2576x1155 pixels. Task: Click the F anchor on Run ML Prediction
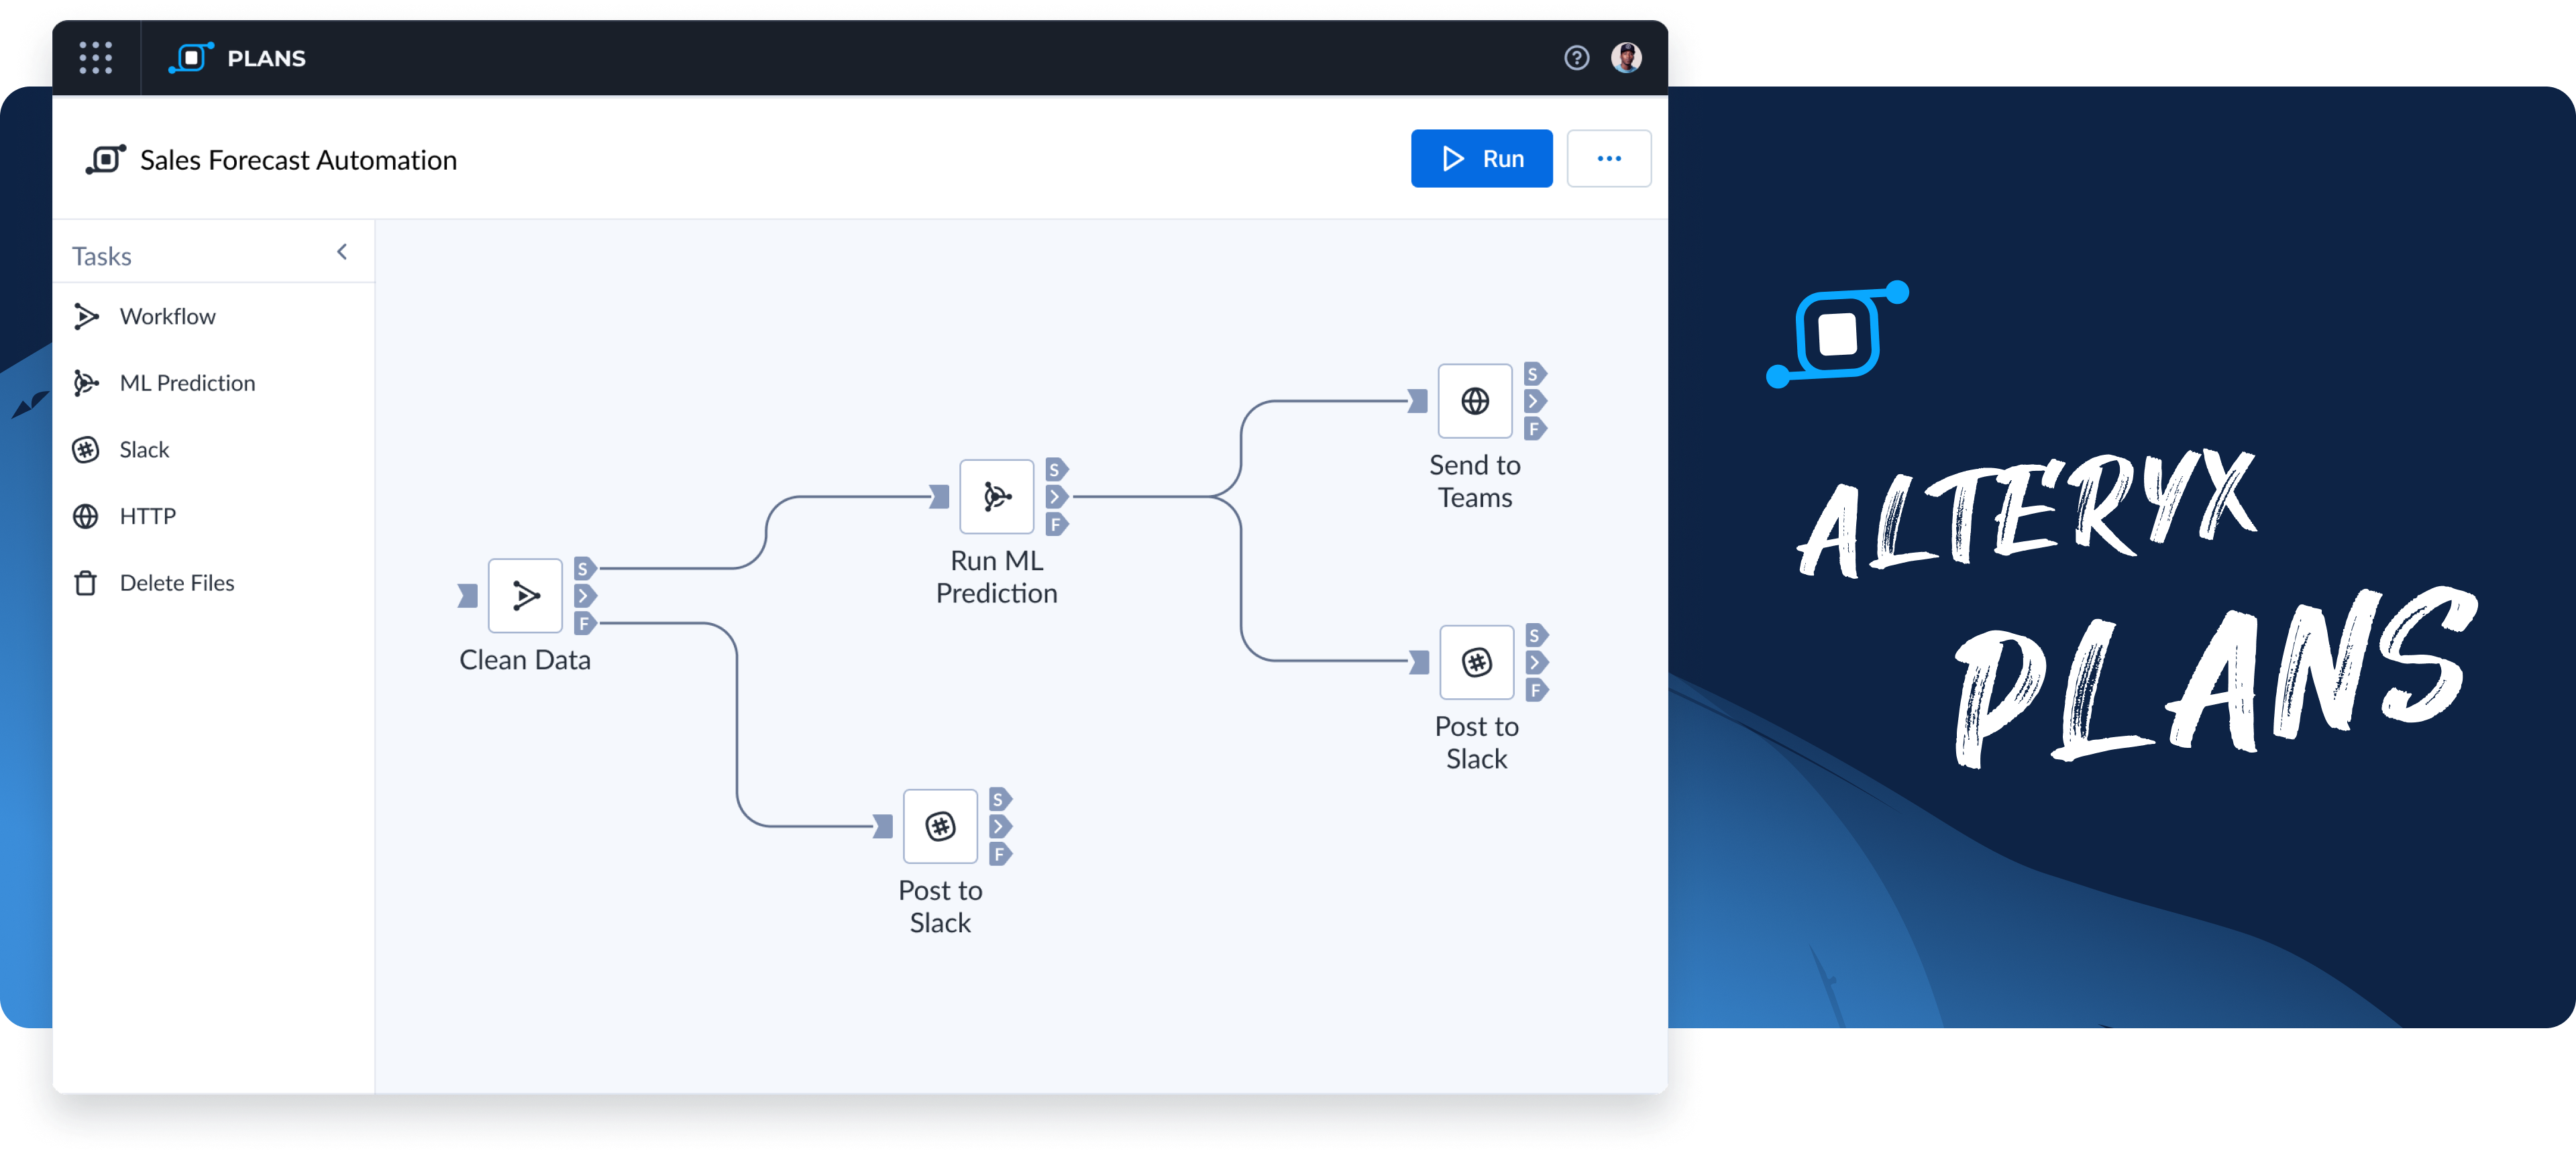click(x=1056, y=524)
